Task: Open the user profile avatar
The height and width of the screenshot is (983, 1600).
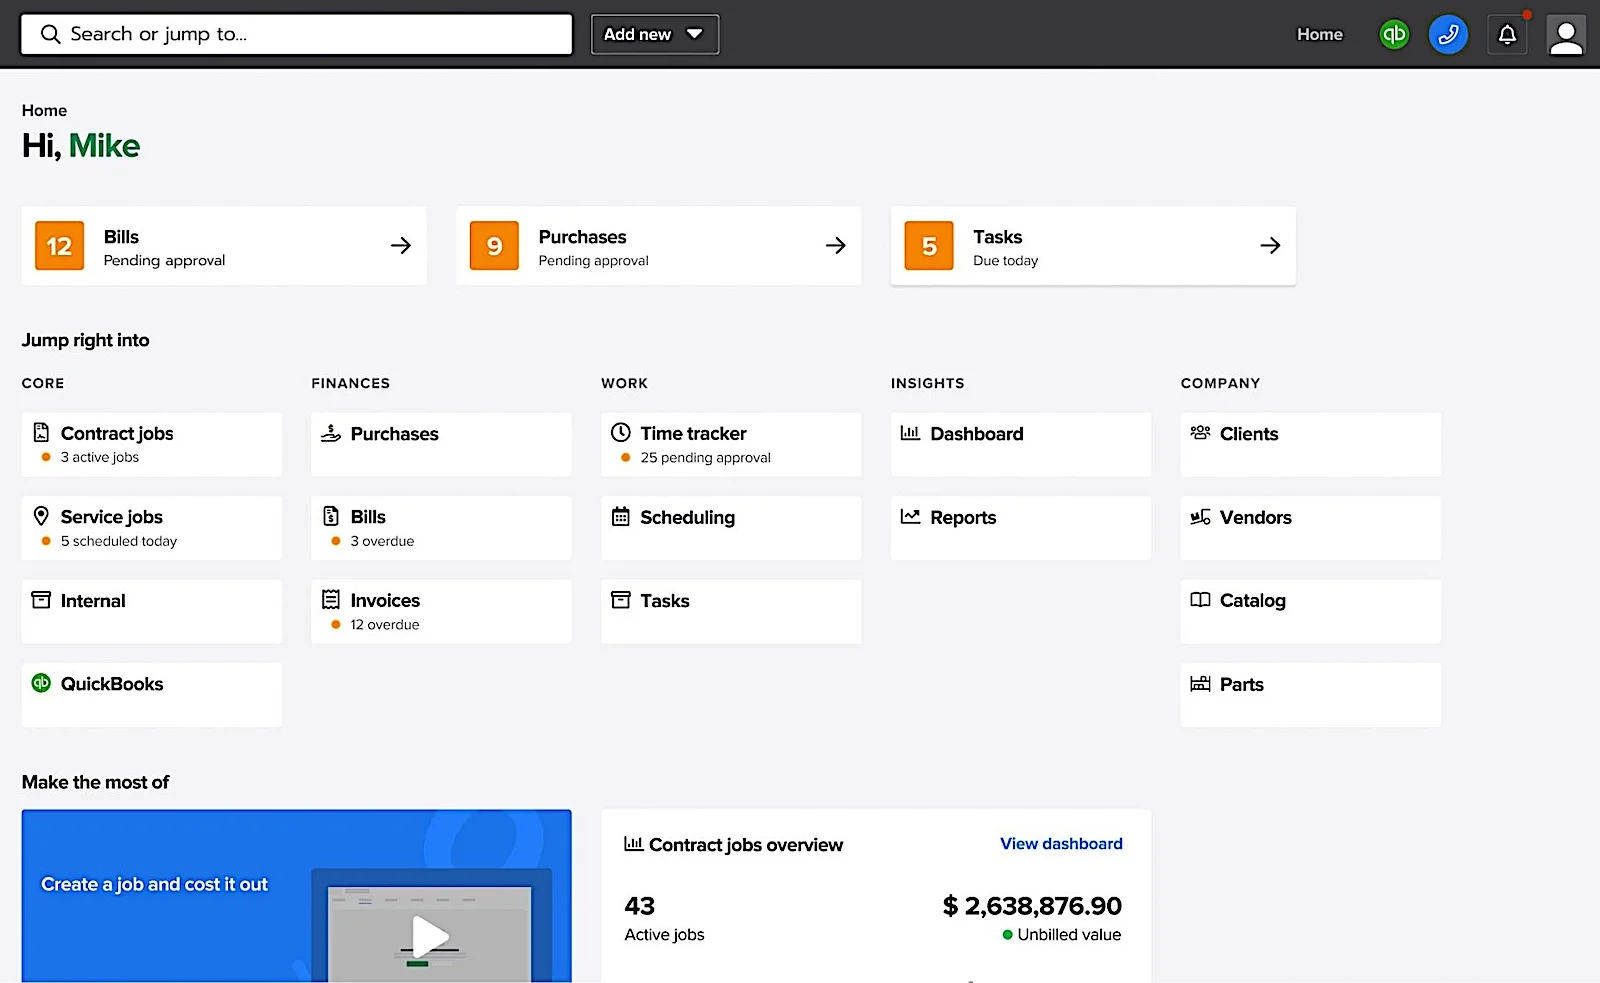Action: (1566, 36)
